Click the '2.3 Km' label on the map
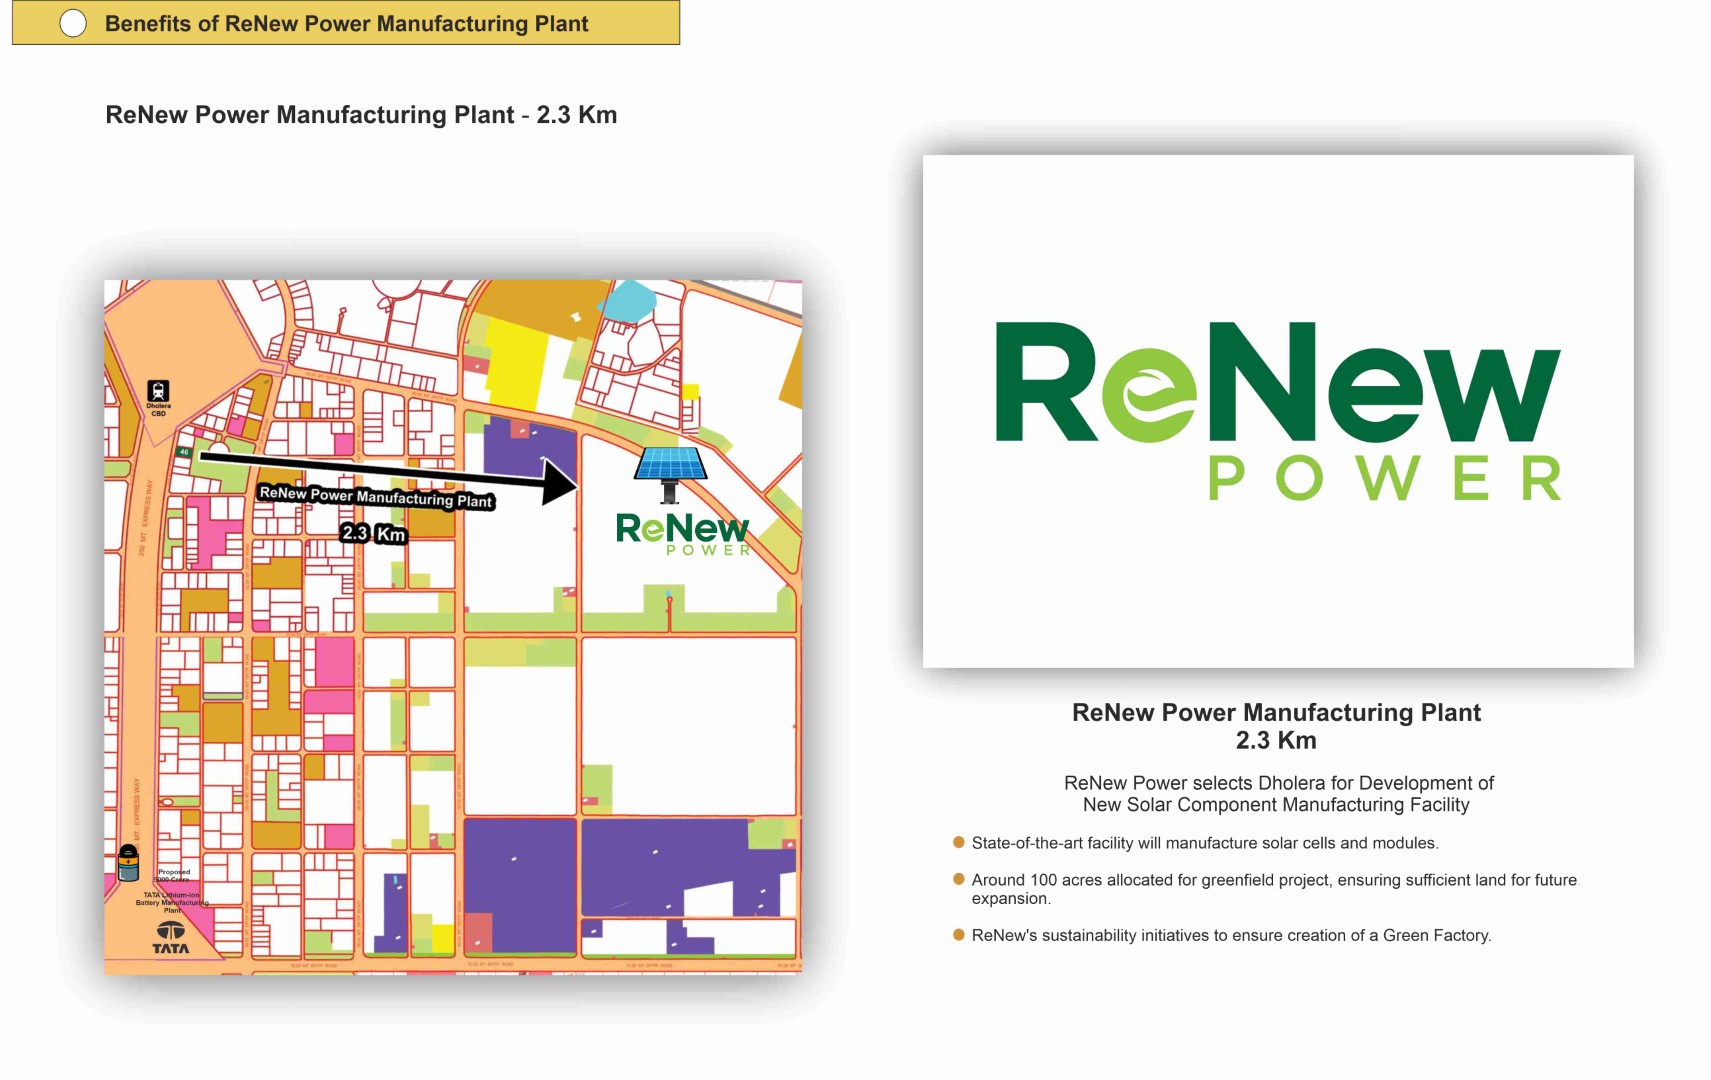This screenshot has width=1711, height=1080. pos(373,533)
